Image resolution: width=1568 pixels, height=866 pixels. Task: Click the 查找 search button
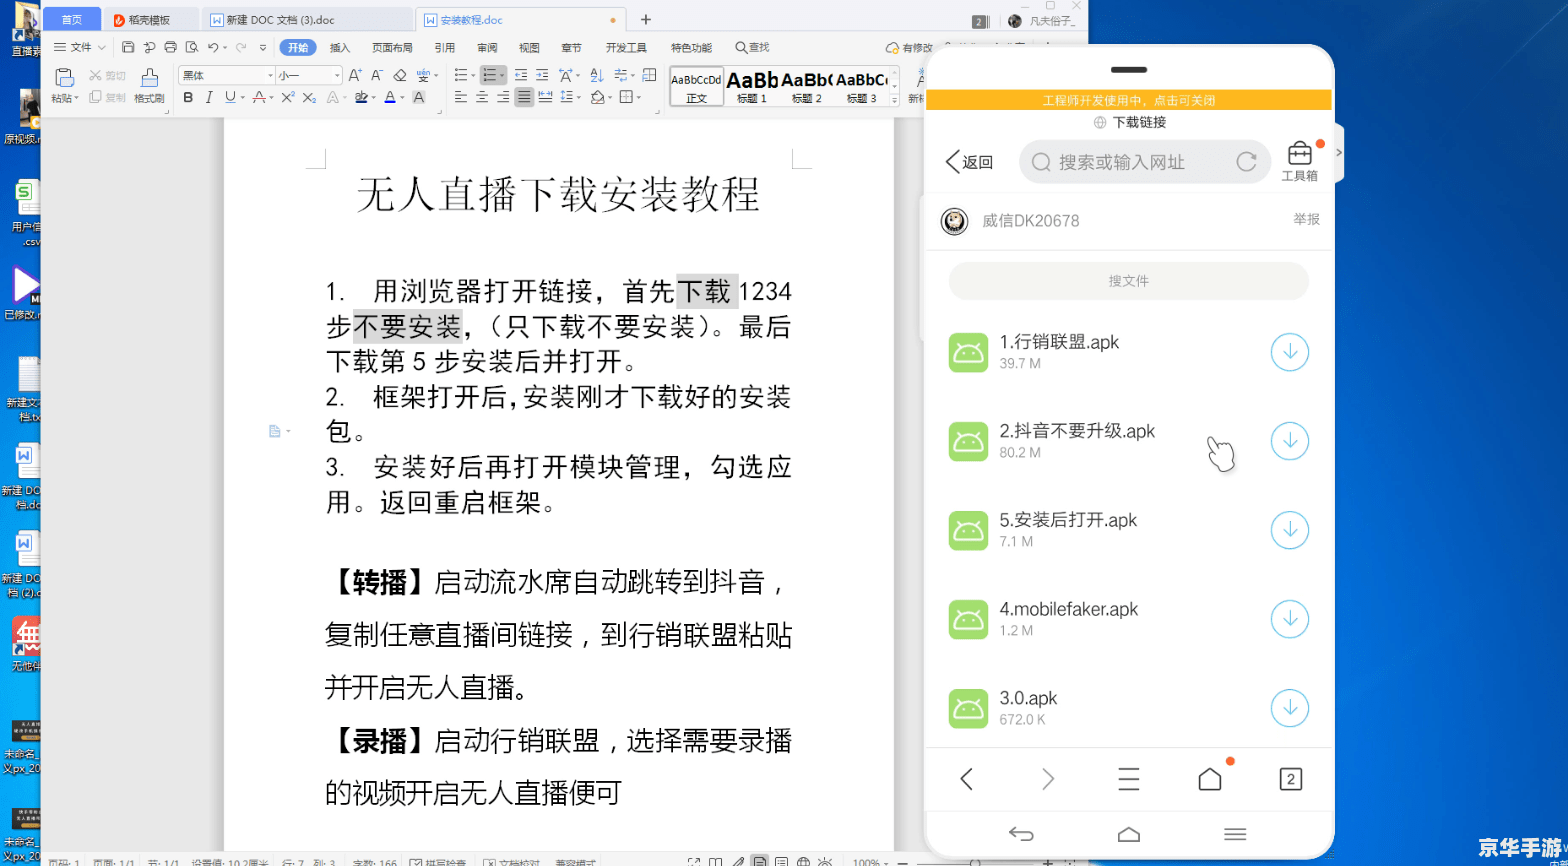tap(752, 47)
